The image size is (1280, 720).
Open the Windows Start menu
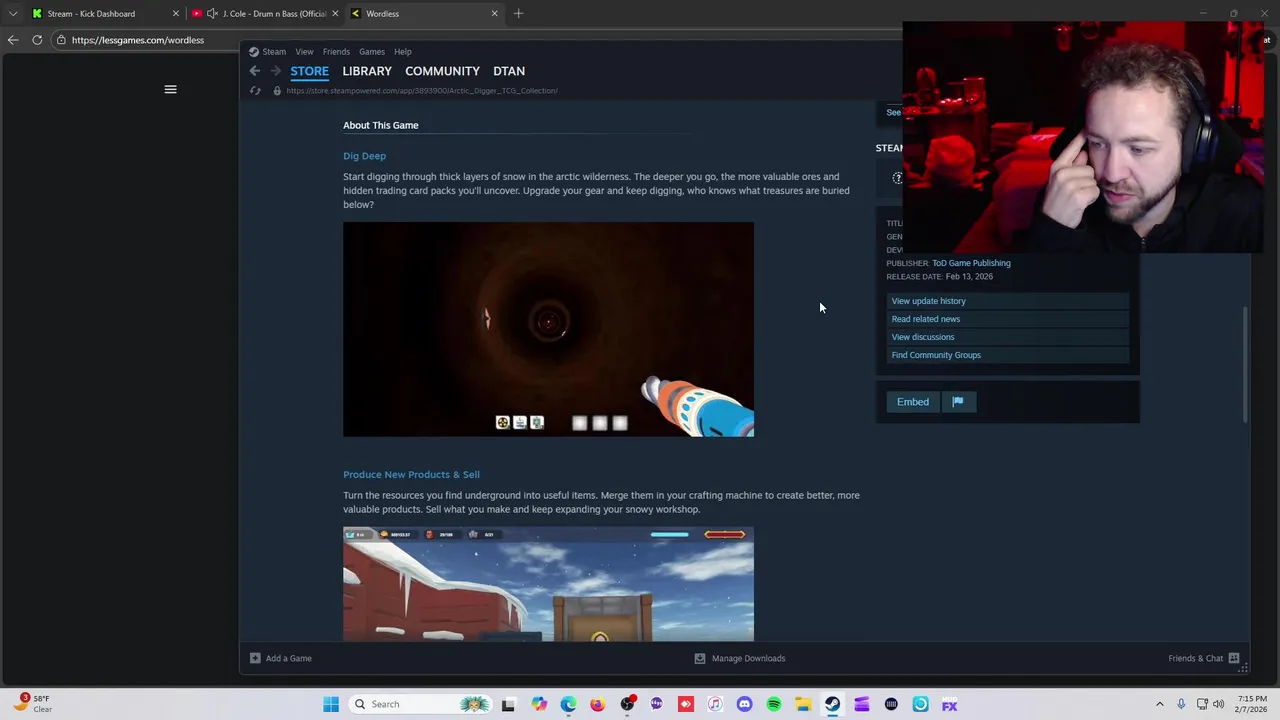[x=331, y=704]
